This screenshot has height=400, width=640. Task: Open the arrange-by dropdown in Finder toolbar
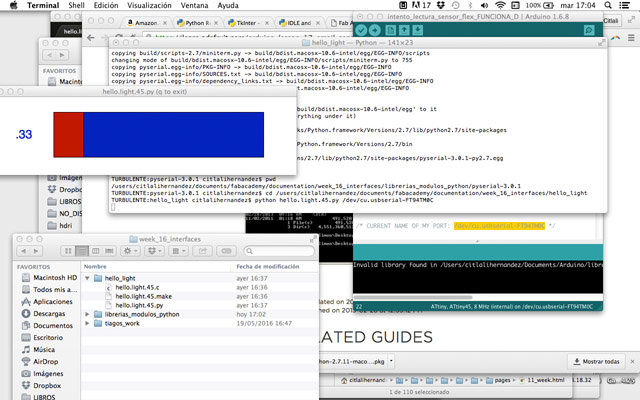(178, 251)
